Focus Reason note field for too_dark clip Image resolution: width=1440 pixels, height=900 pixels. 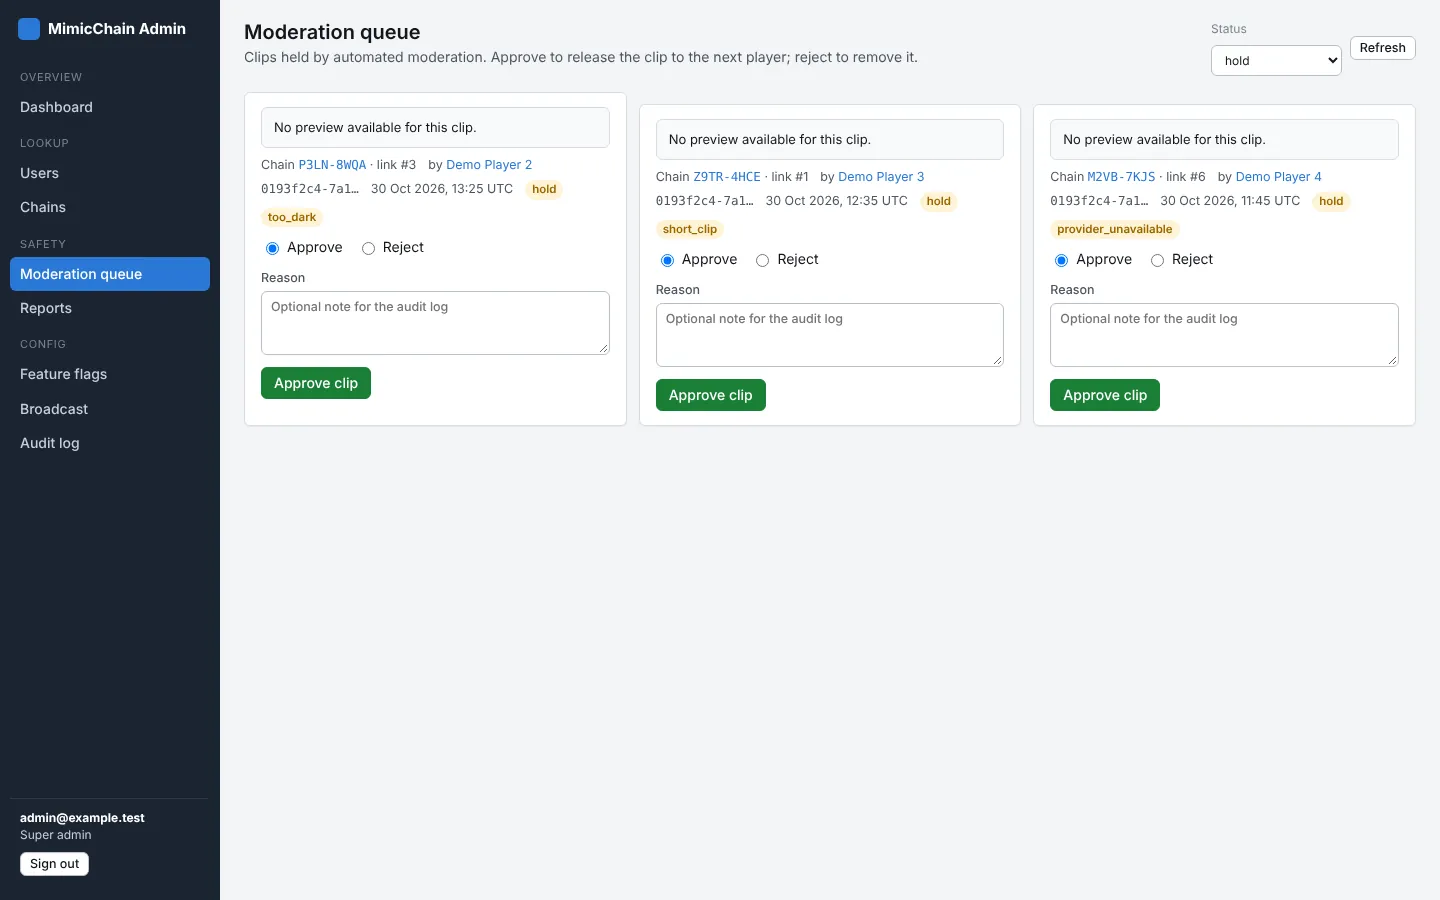tap(435, 323)
